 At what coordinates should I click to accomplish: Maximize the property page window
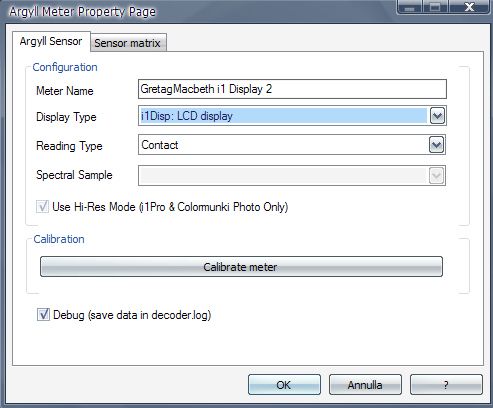[436, 7]
